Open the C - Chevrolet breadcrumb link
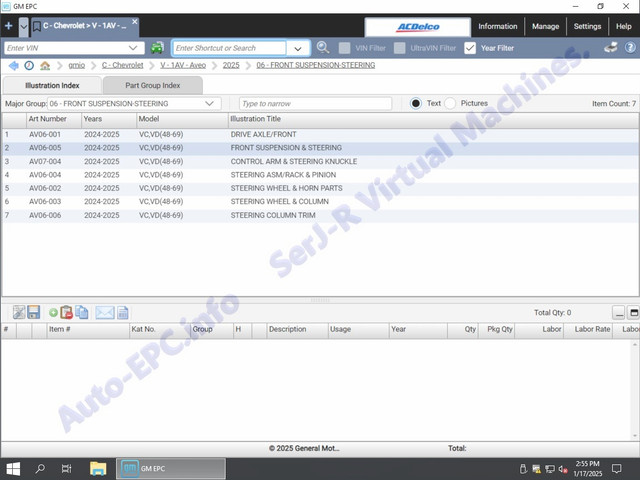This screenshot has height=480, width=640. pyautogui.click(x=122, y=65)
